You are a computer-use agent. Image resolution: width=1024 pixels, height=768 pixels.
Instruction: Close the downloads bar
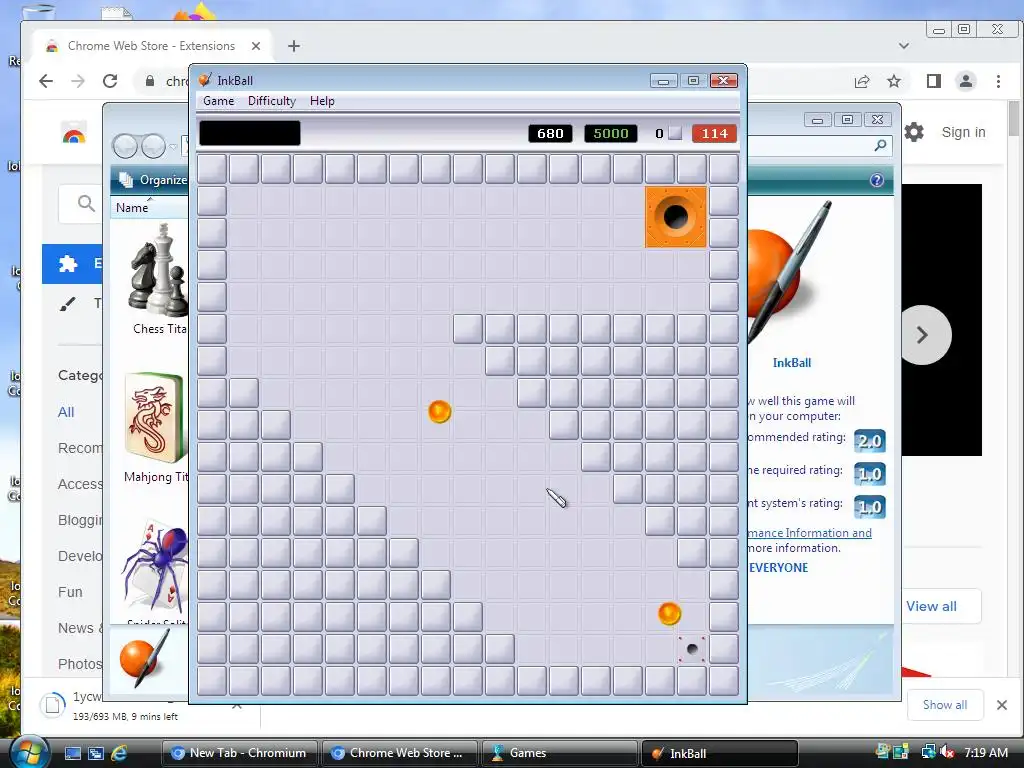[x=1002, y=705]
